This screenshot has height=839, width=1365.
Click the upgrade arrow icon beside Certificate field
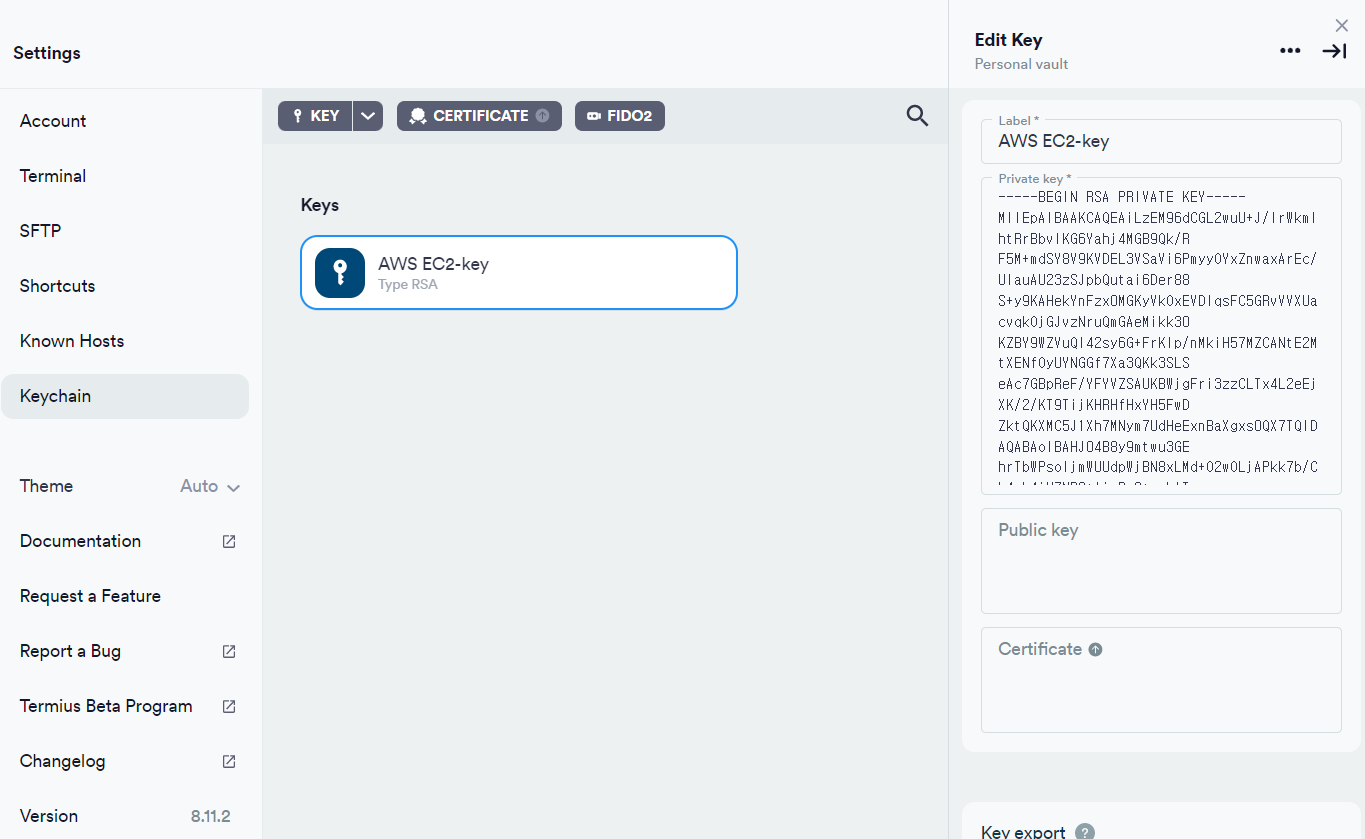(1095, 649)
